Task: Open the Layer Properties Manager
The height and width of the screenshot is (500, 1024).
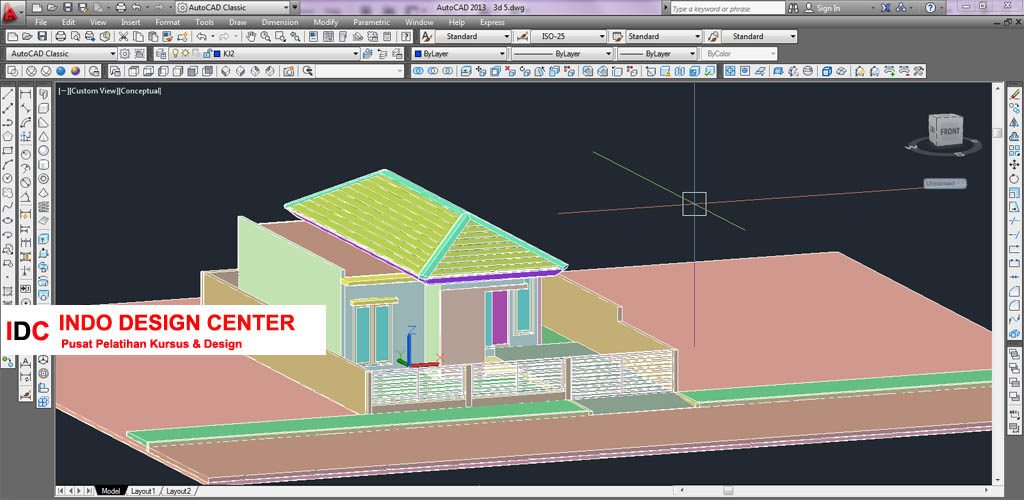Action: 161,54
